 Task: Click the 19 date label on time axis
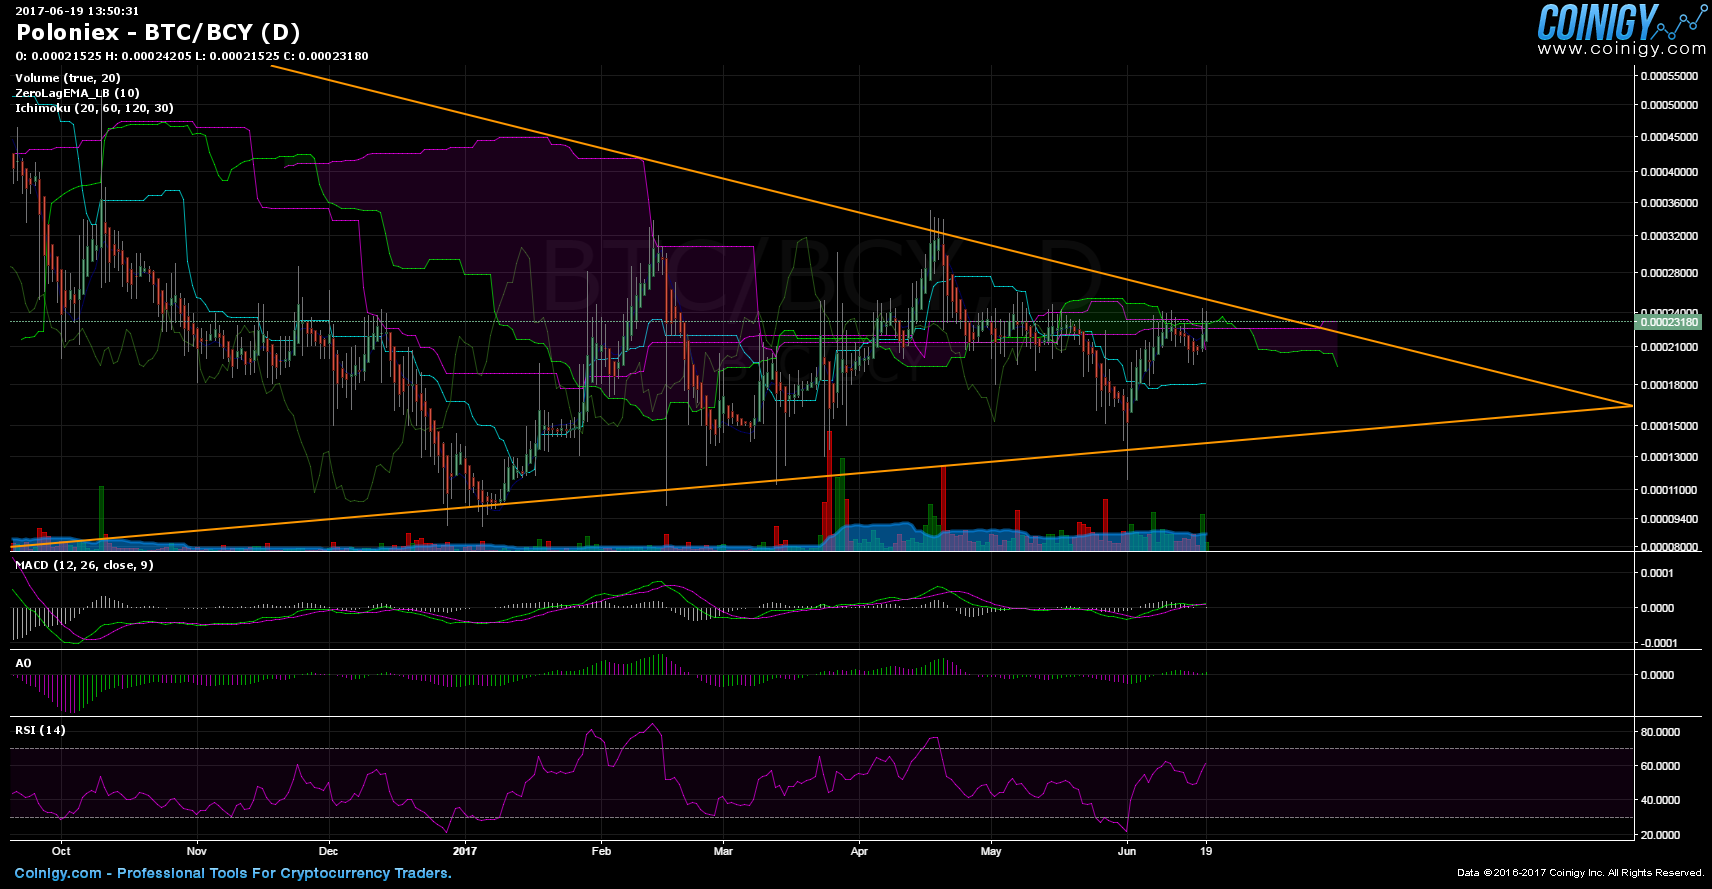[x=1207, y=851]
